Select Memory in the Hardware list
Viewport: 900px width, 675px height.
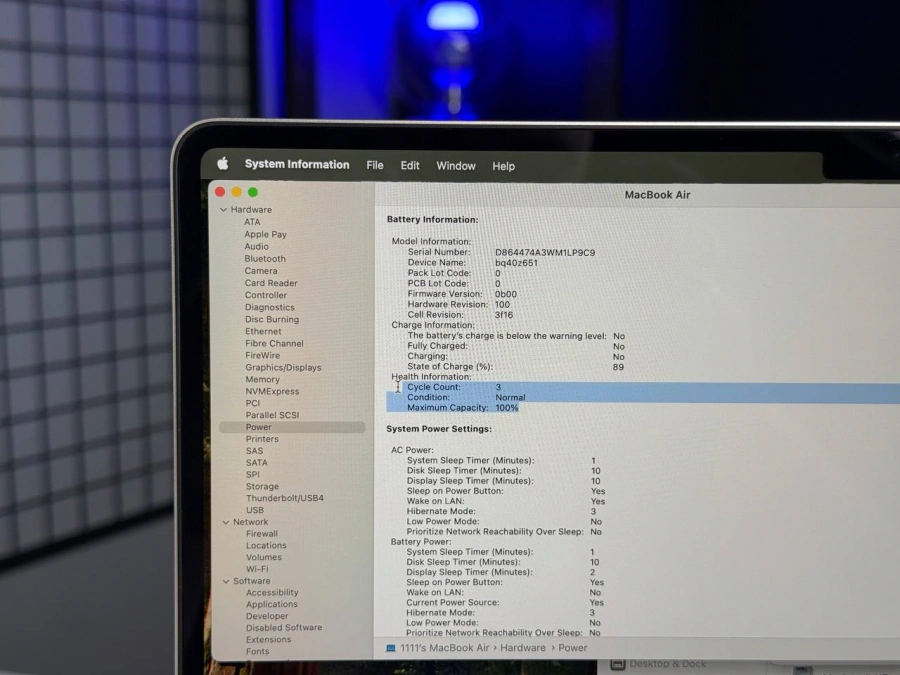tap(263, 379)
